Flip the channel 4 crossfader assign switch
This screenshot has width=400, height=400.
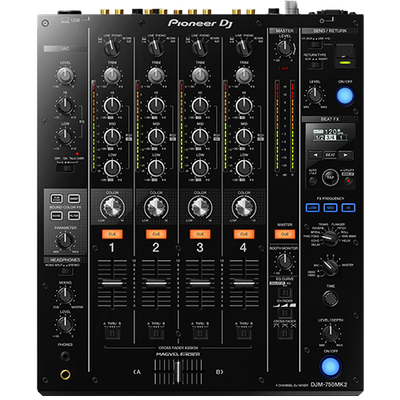point(244,334)
